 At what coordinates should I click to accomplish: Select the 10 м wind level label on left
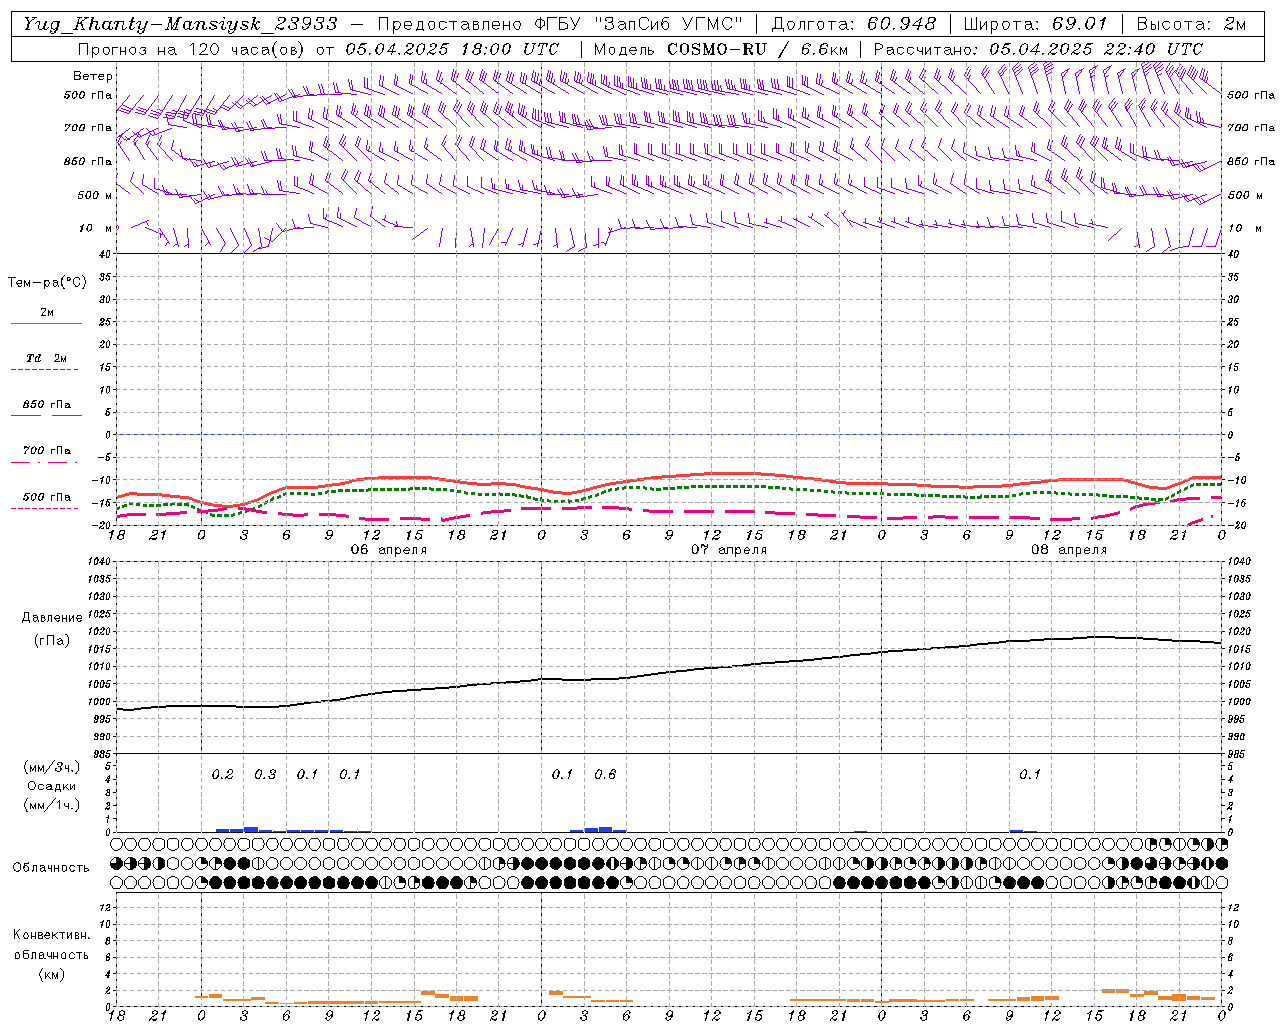(95, 229)
